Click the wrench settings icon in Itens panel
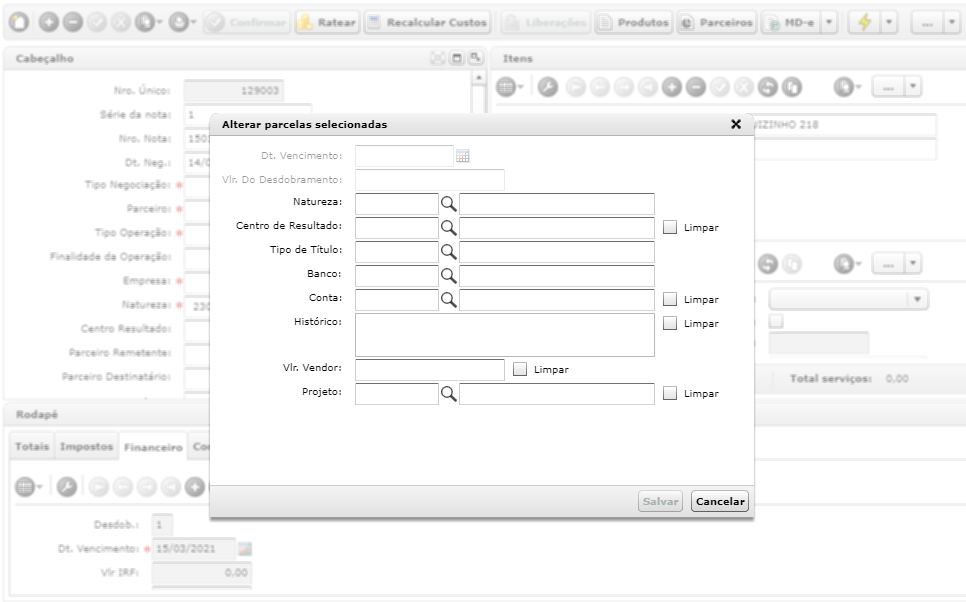Image resolution: width=966 pixels, height=602 pixels. (x=548, y=87)
